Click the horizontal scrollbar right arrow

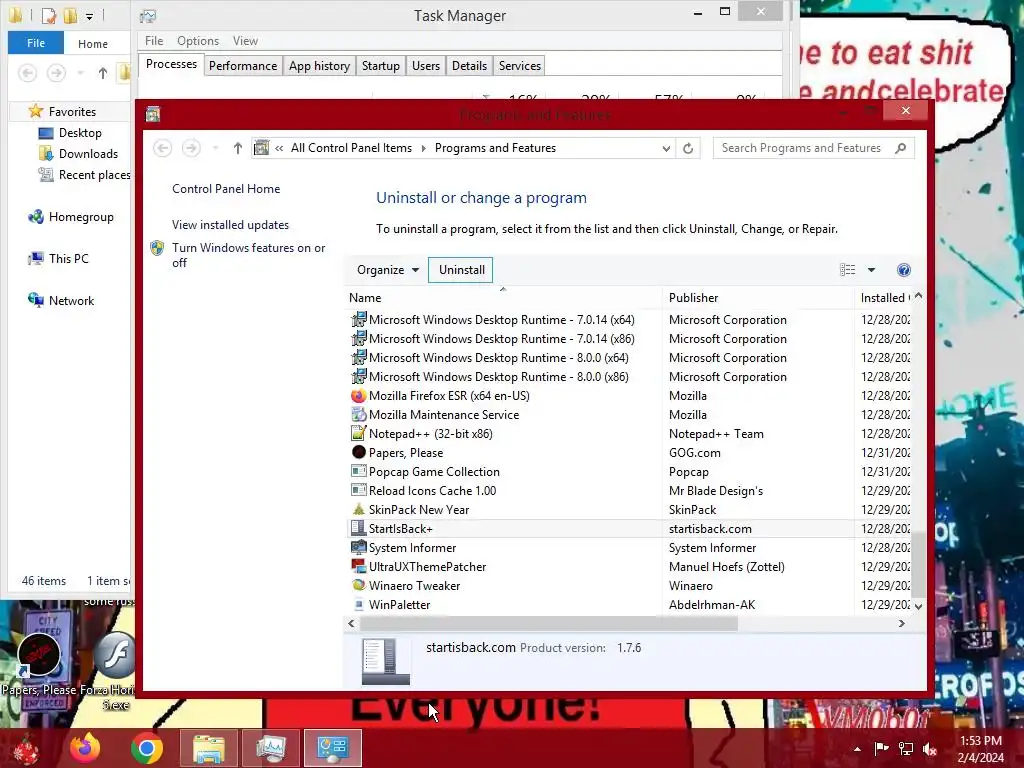click(902, 624)
